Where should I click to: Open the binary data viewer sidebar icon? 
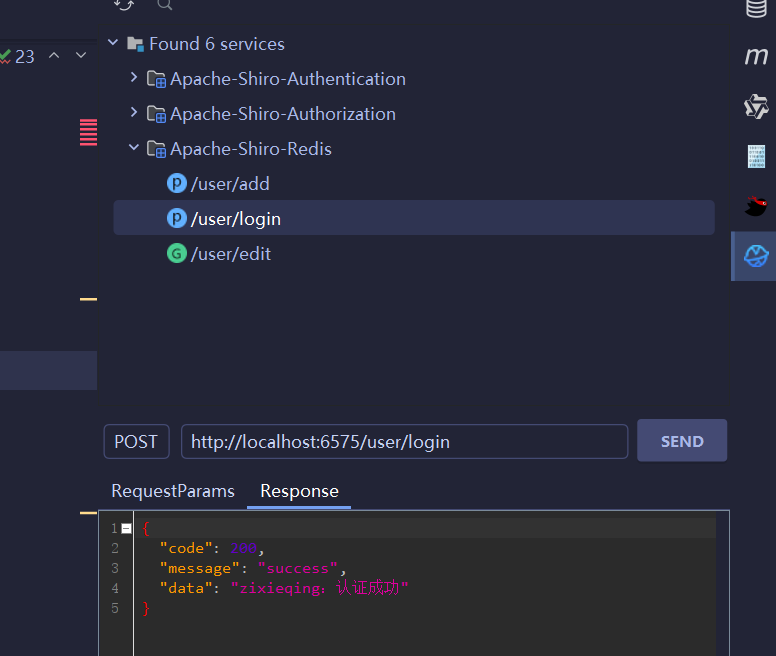[x=756, y=156]
